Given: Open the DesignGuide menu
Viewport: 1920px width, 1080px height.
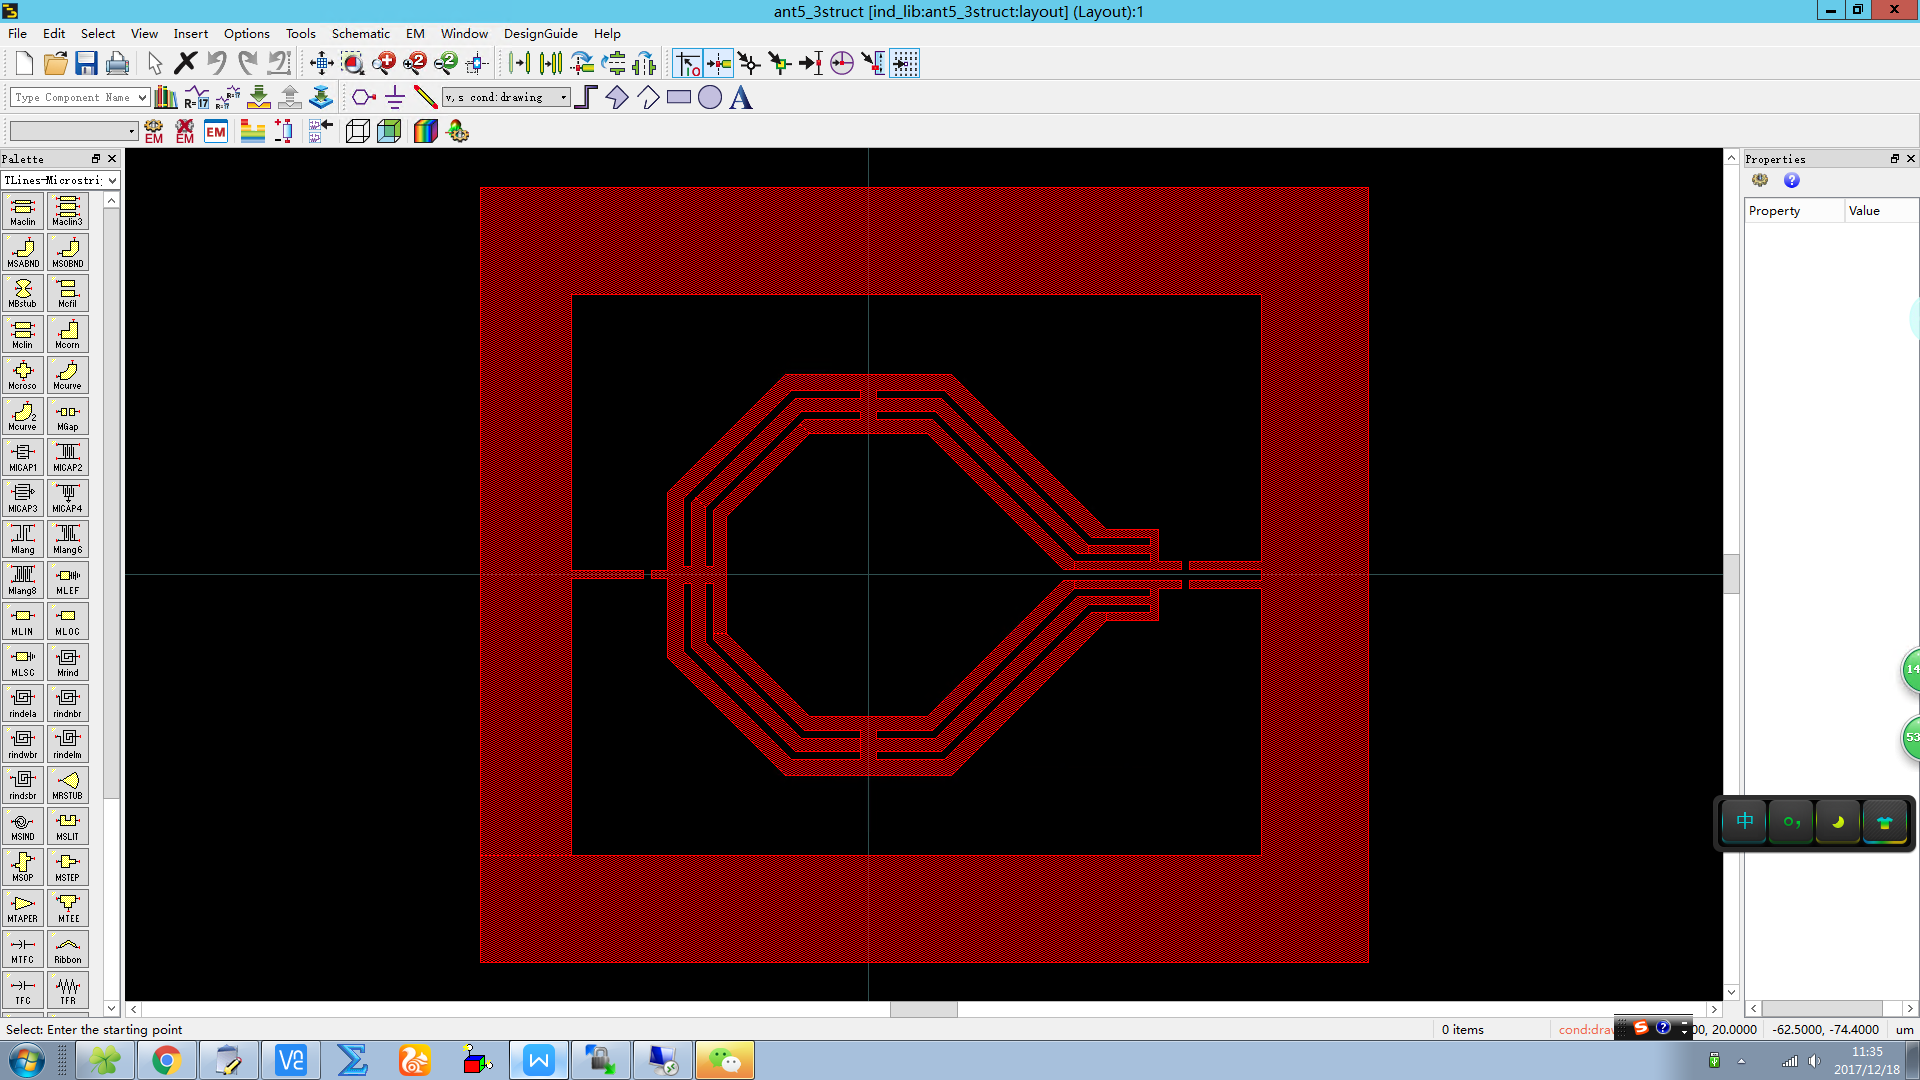Looking at the screenshot, I should coord(540,33).
